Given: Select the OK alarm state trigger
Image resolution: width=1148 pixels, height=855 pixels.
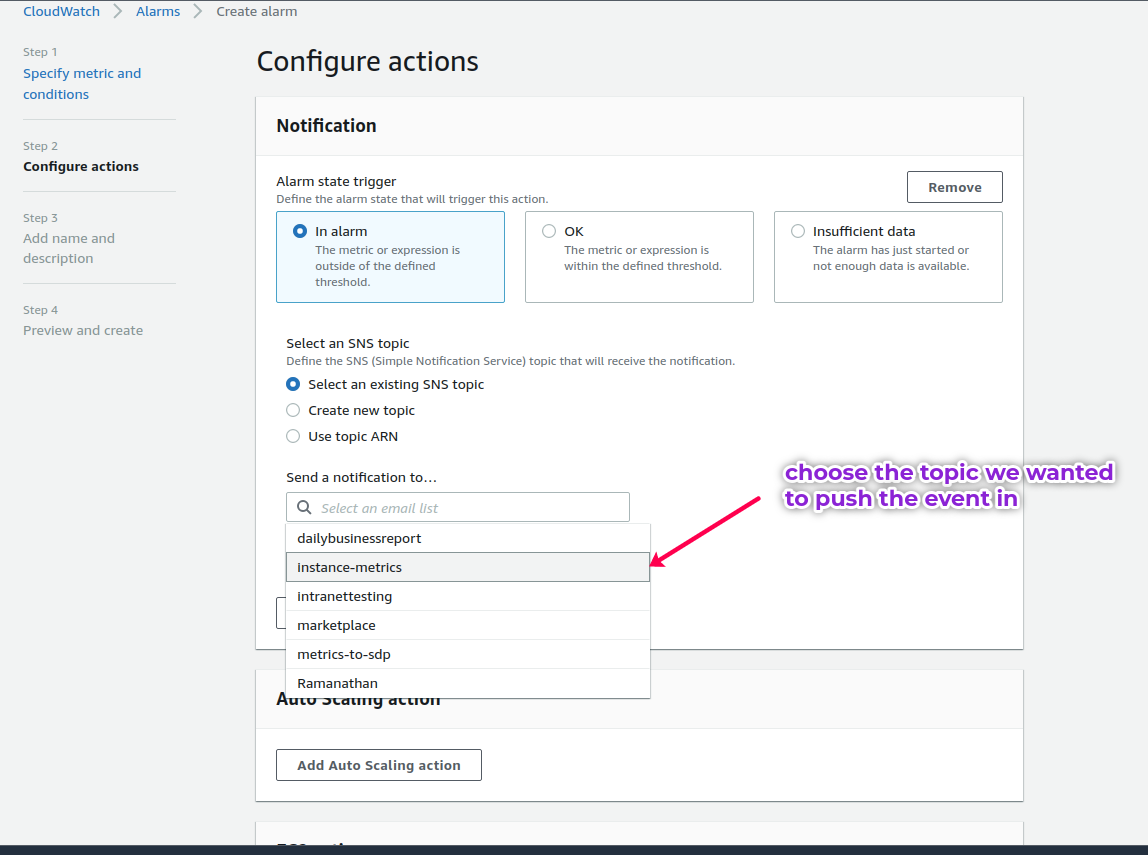Looking at the screenshot, I should click(x=549, y=231).
